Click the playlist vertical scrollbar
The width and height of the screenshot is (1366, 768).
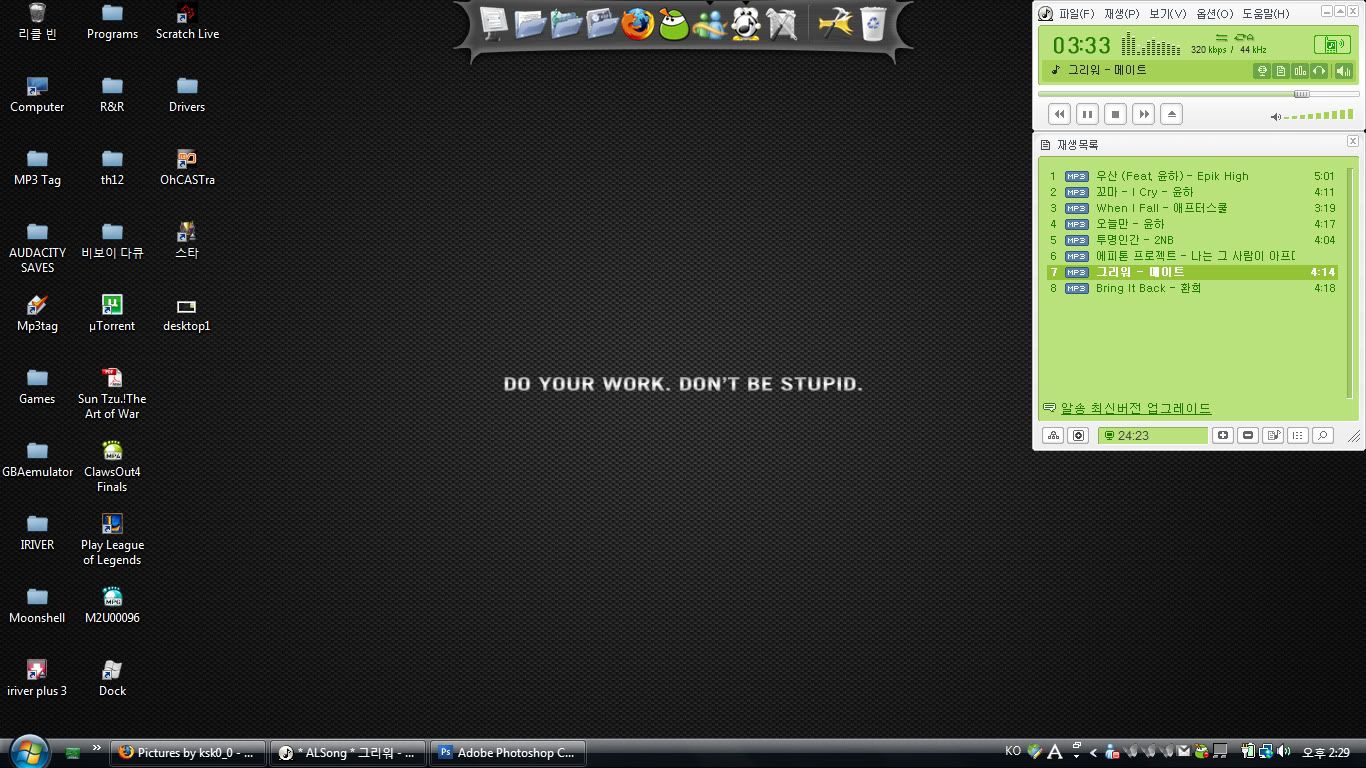pos(1350,283)
